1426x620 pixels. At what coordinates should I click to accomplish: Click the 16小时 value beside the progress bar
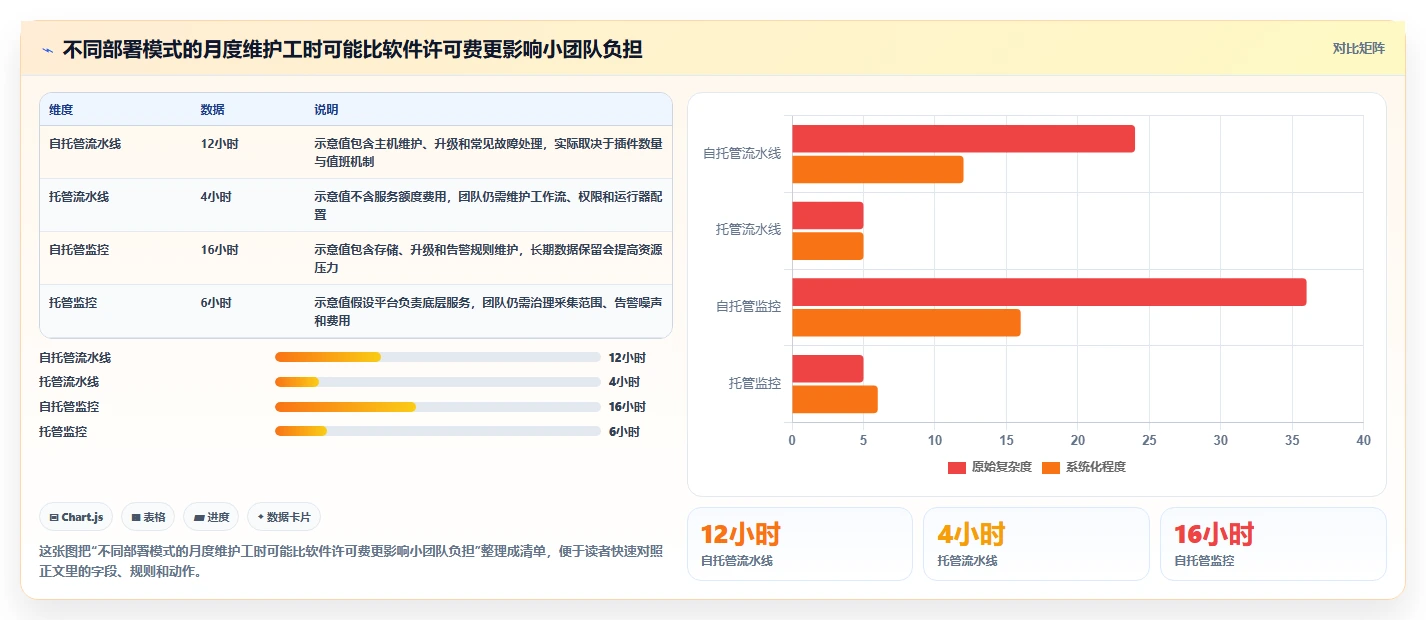coord(627,407)
